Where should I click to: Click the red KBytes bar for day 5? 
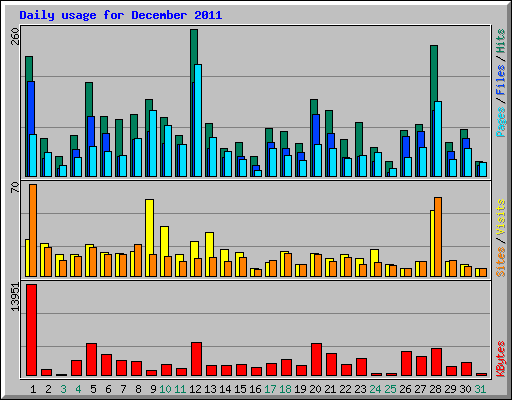[92, 360]
